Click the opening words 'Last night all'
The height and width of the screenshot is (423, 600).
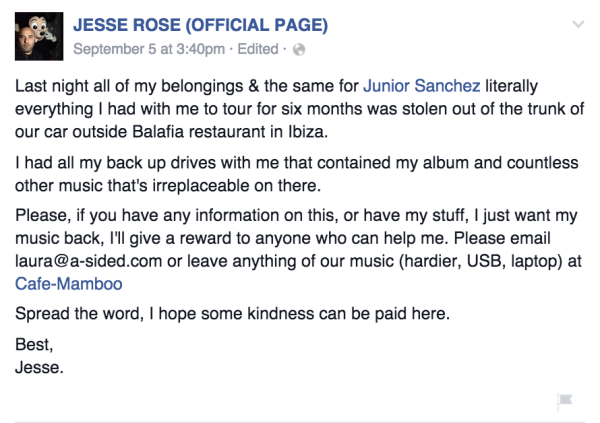tap(65, 87)
